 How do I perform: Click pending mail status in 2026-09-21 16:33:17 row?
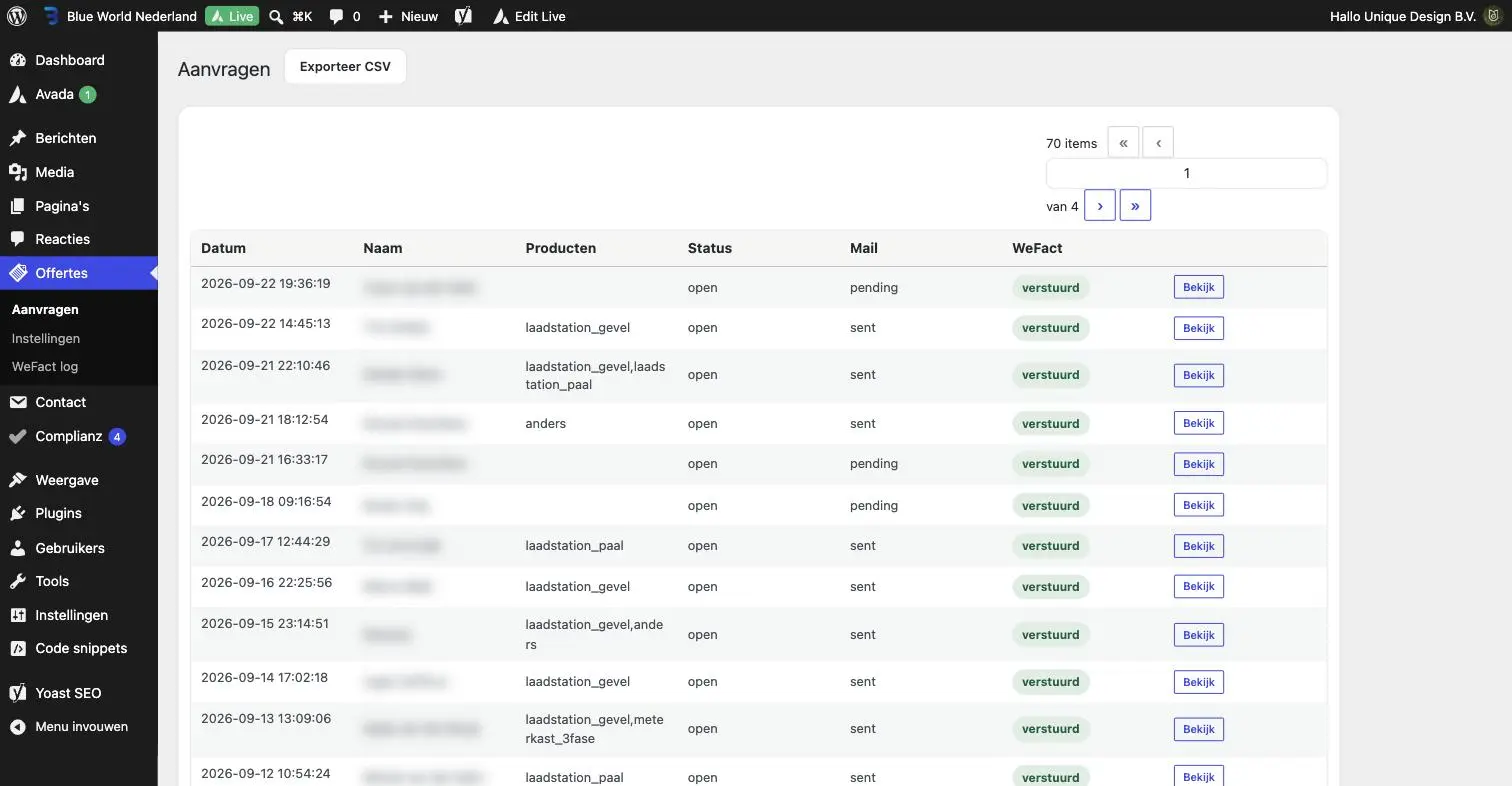click(x=874, y=464)
